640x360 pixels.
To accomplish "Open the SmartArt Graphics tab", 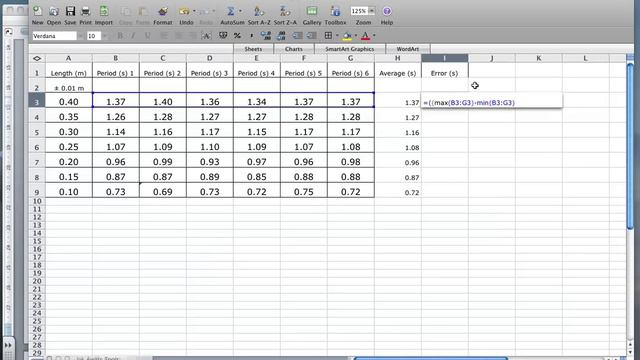I will pyautogui.click(x=349, y=49).
